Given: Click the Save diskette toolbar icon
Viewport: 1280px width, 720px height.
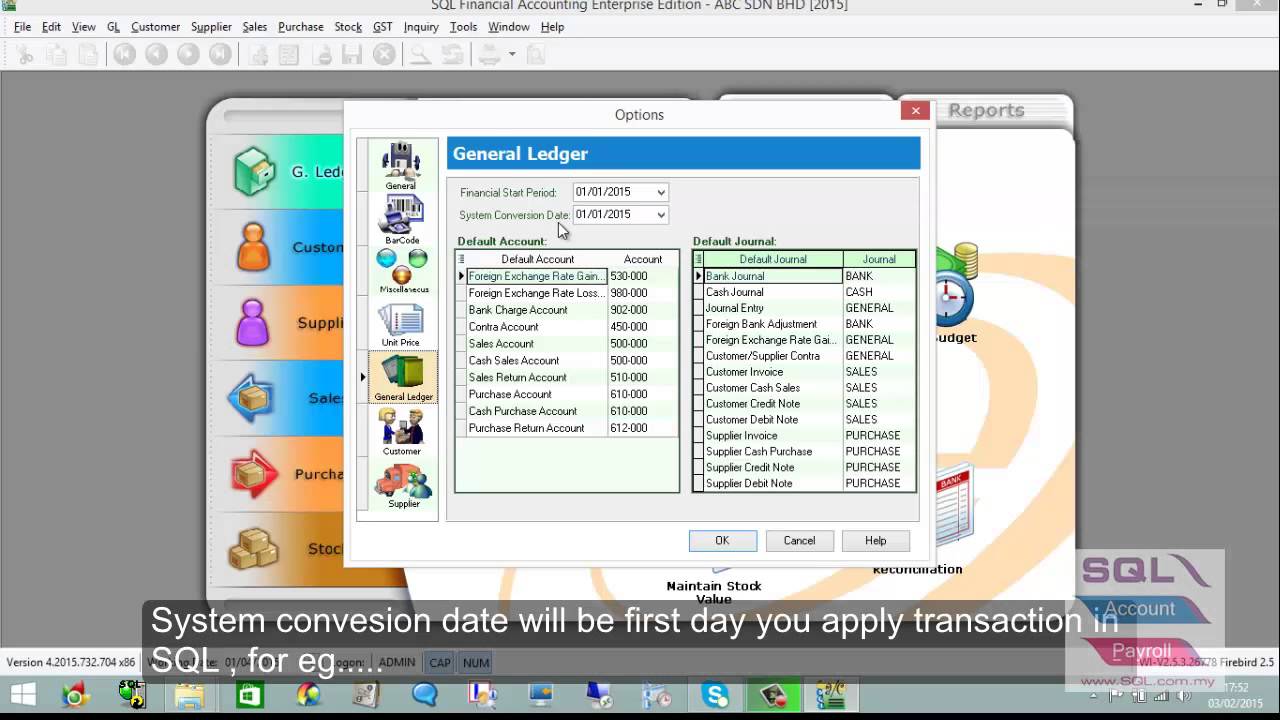Looking at the screenshot, I should point(352,55).
